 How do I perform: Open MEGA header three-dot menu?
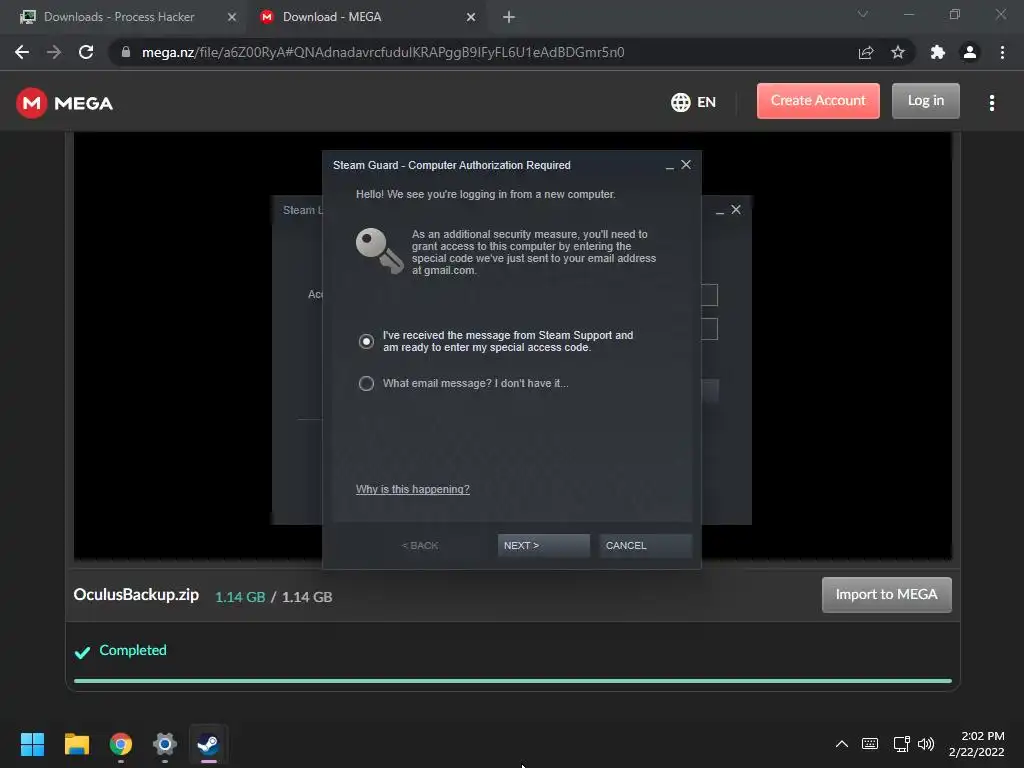point(992,103)
